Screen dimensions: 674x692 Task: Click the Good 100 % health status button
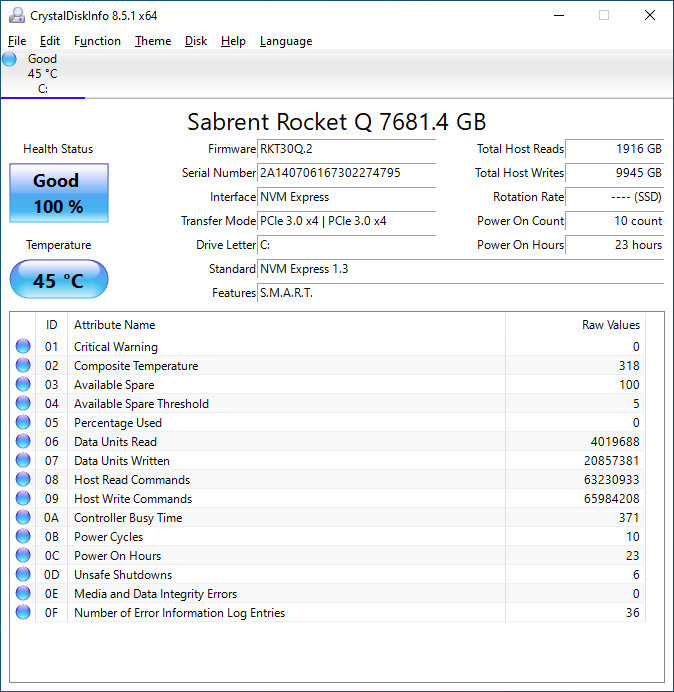59,193
